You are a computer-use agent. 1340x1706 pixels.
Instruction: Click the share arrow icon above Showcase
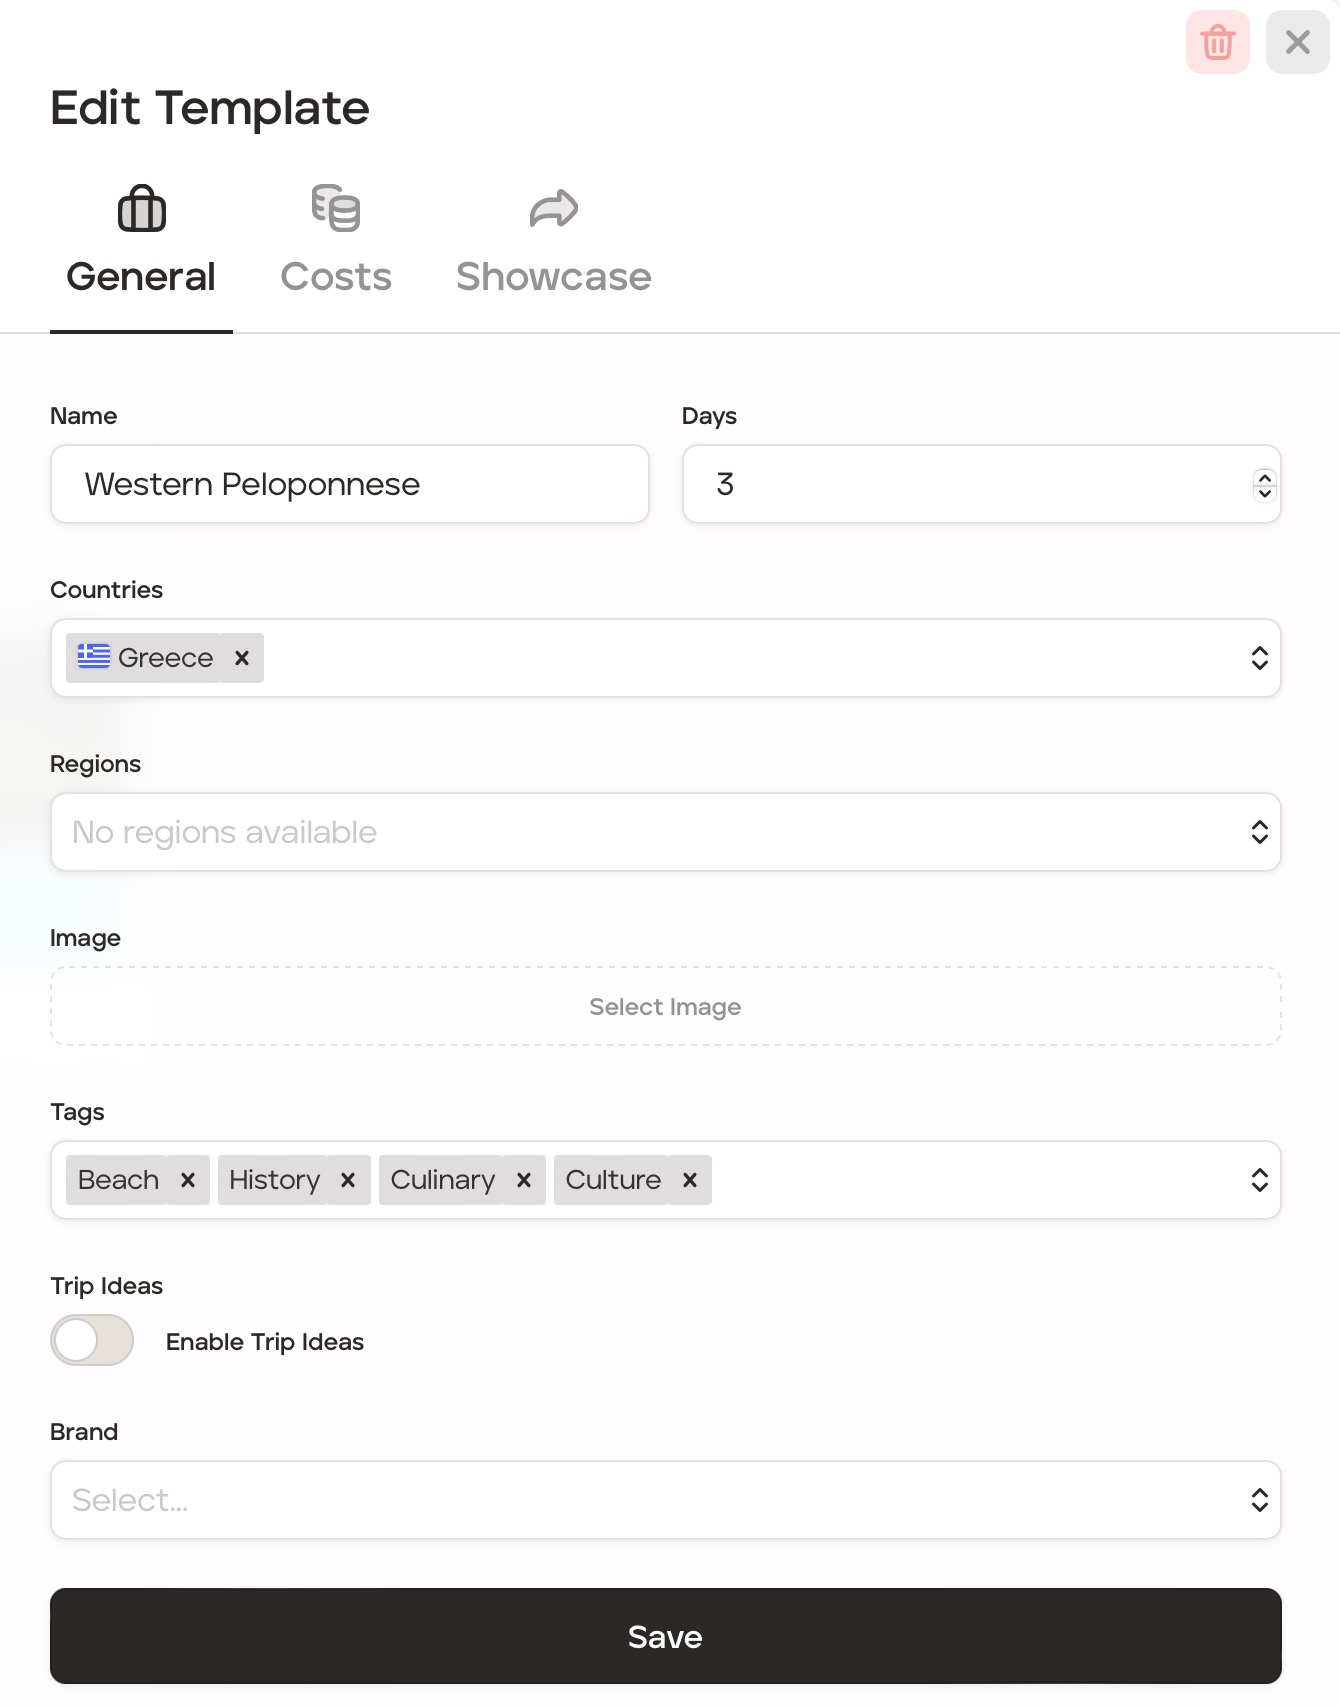coord(553,209)
